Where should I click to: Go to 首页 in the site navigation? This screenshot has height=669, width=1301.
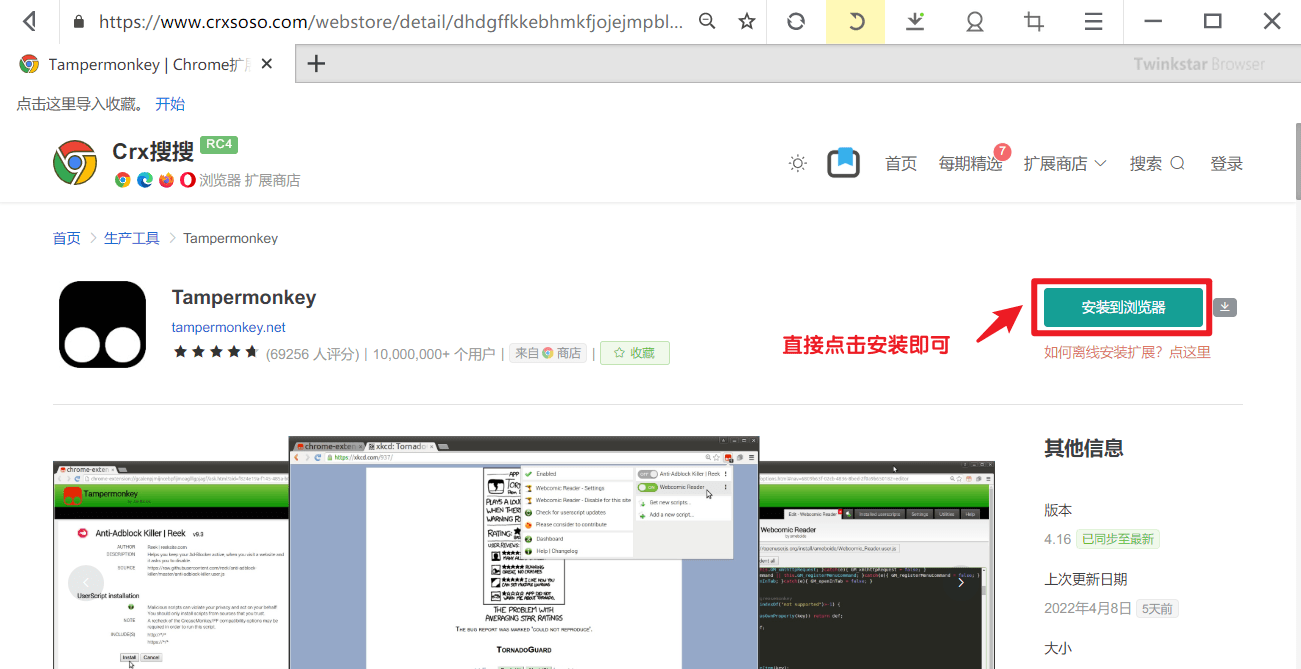[901, 164]
